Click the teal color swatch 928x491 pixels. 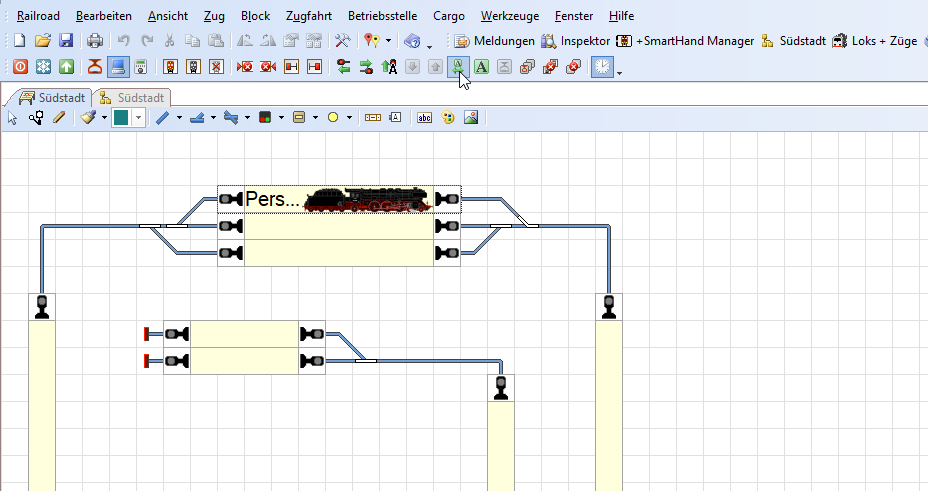(x=121, y=117)
